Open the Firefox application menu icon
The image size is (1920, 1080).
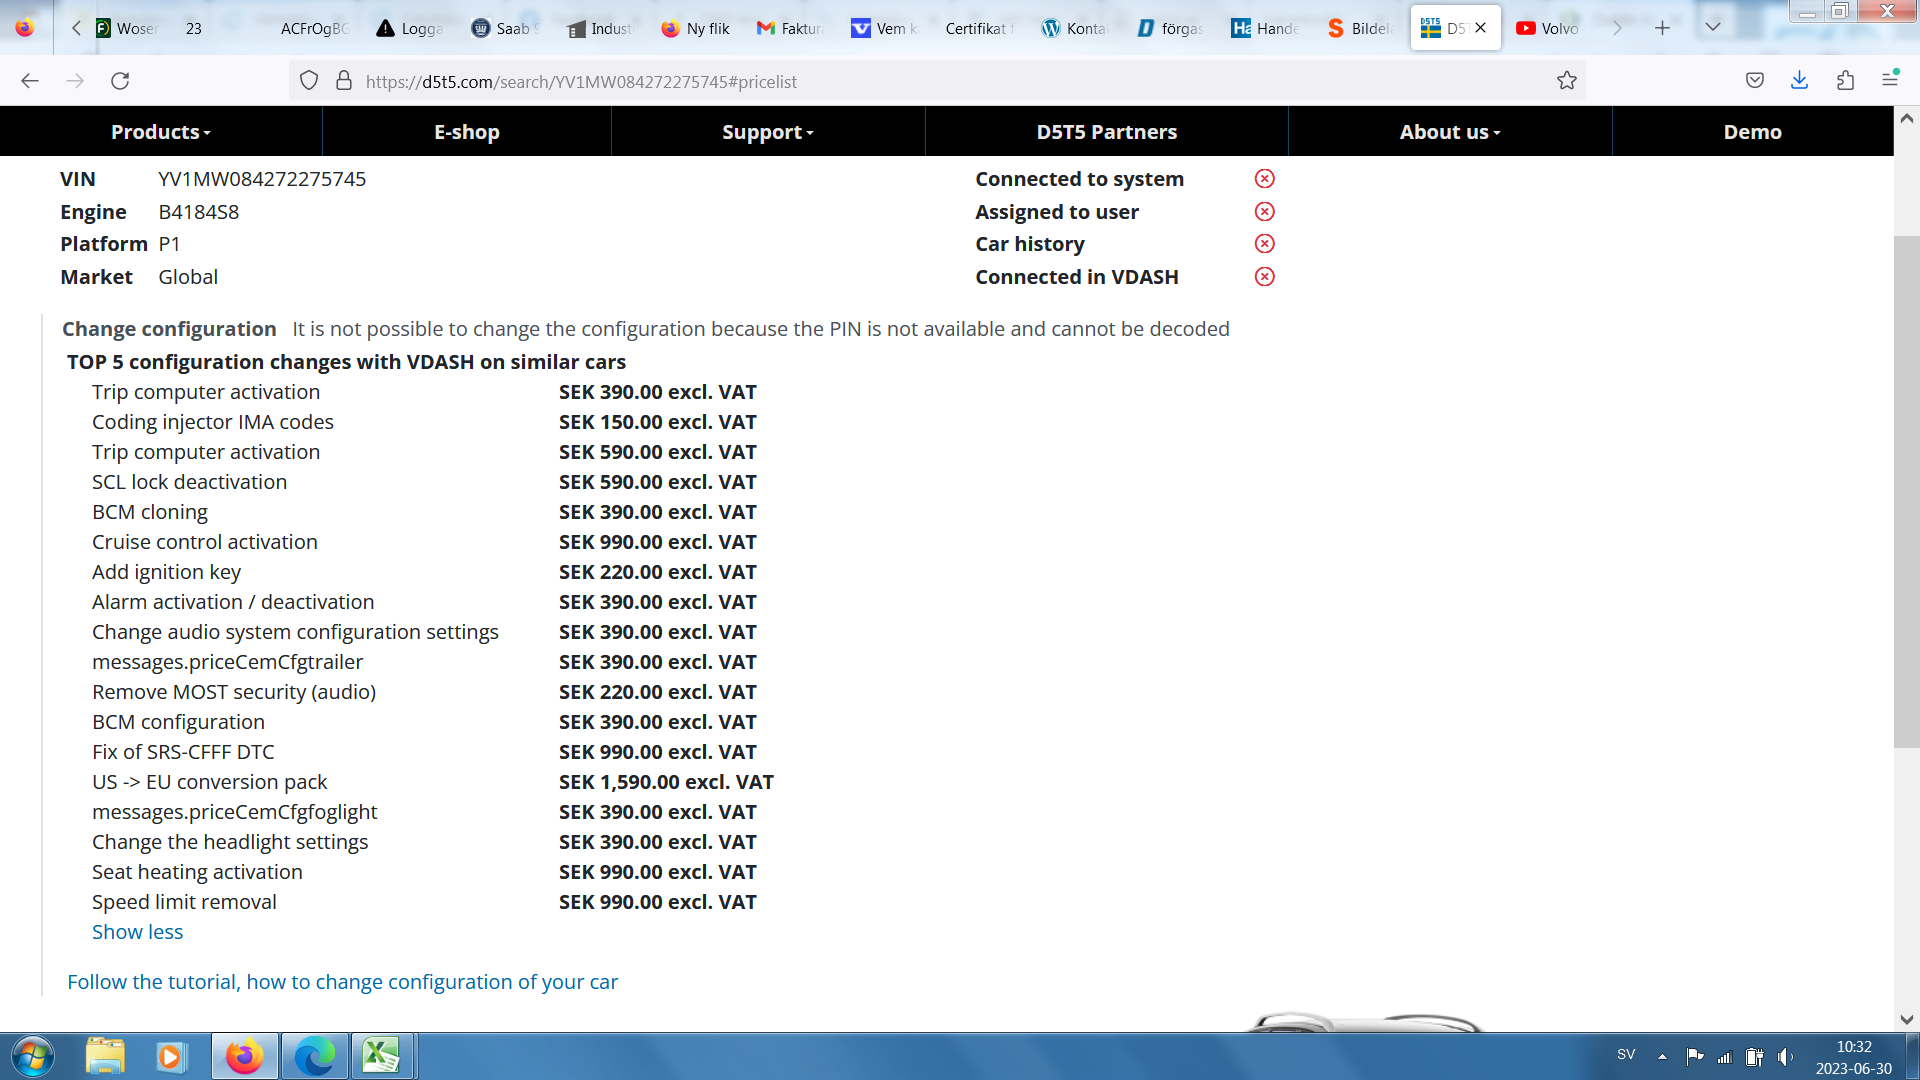(x=1890, y=79)
